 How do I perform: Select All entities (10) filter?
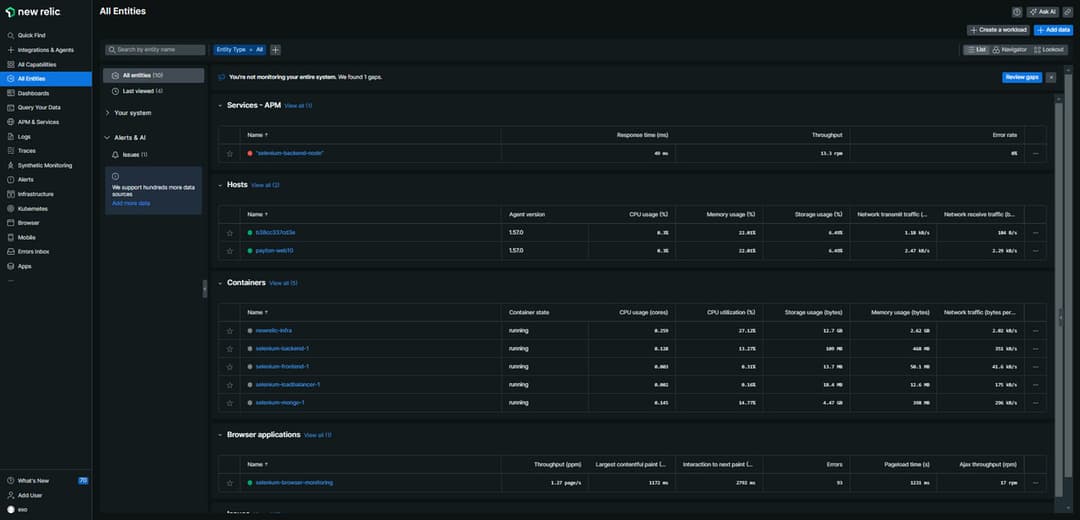pyautogui.click(x=154, y=75)
